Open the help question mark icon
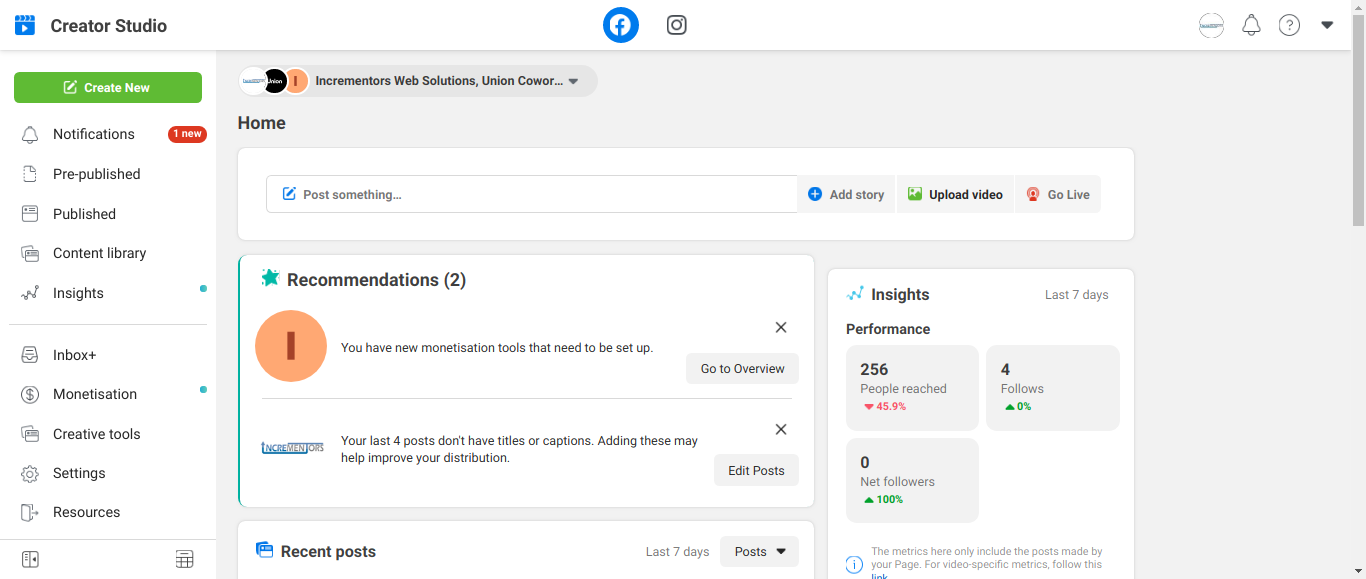1366x579 pixels. pos(1289,25)
